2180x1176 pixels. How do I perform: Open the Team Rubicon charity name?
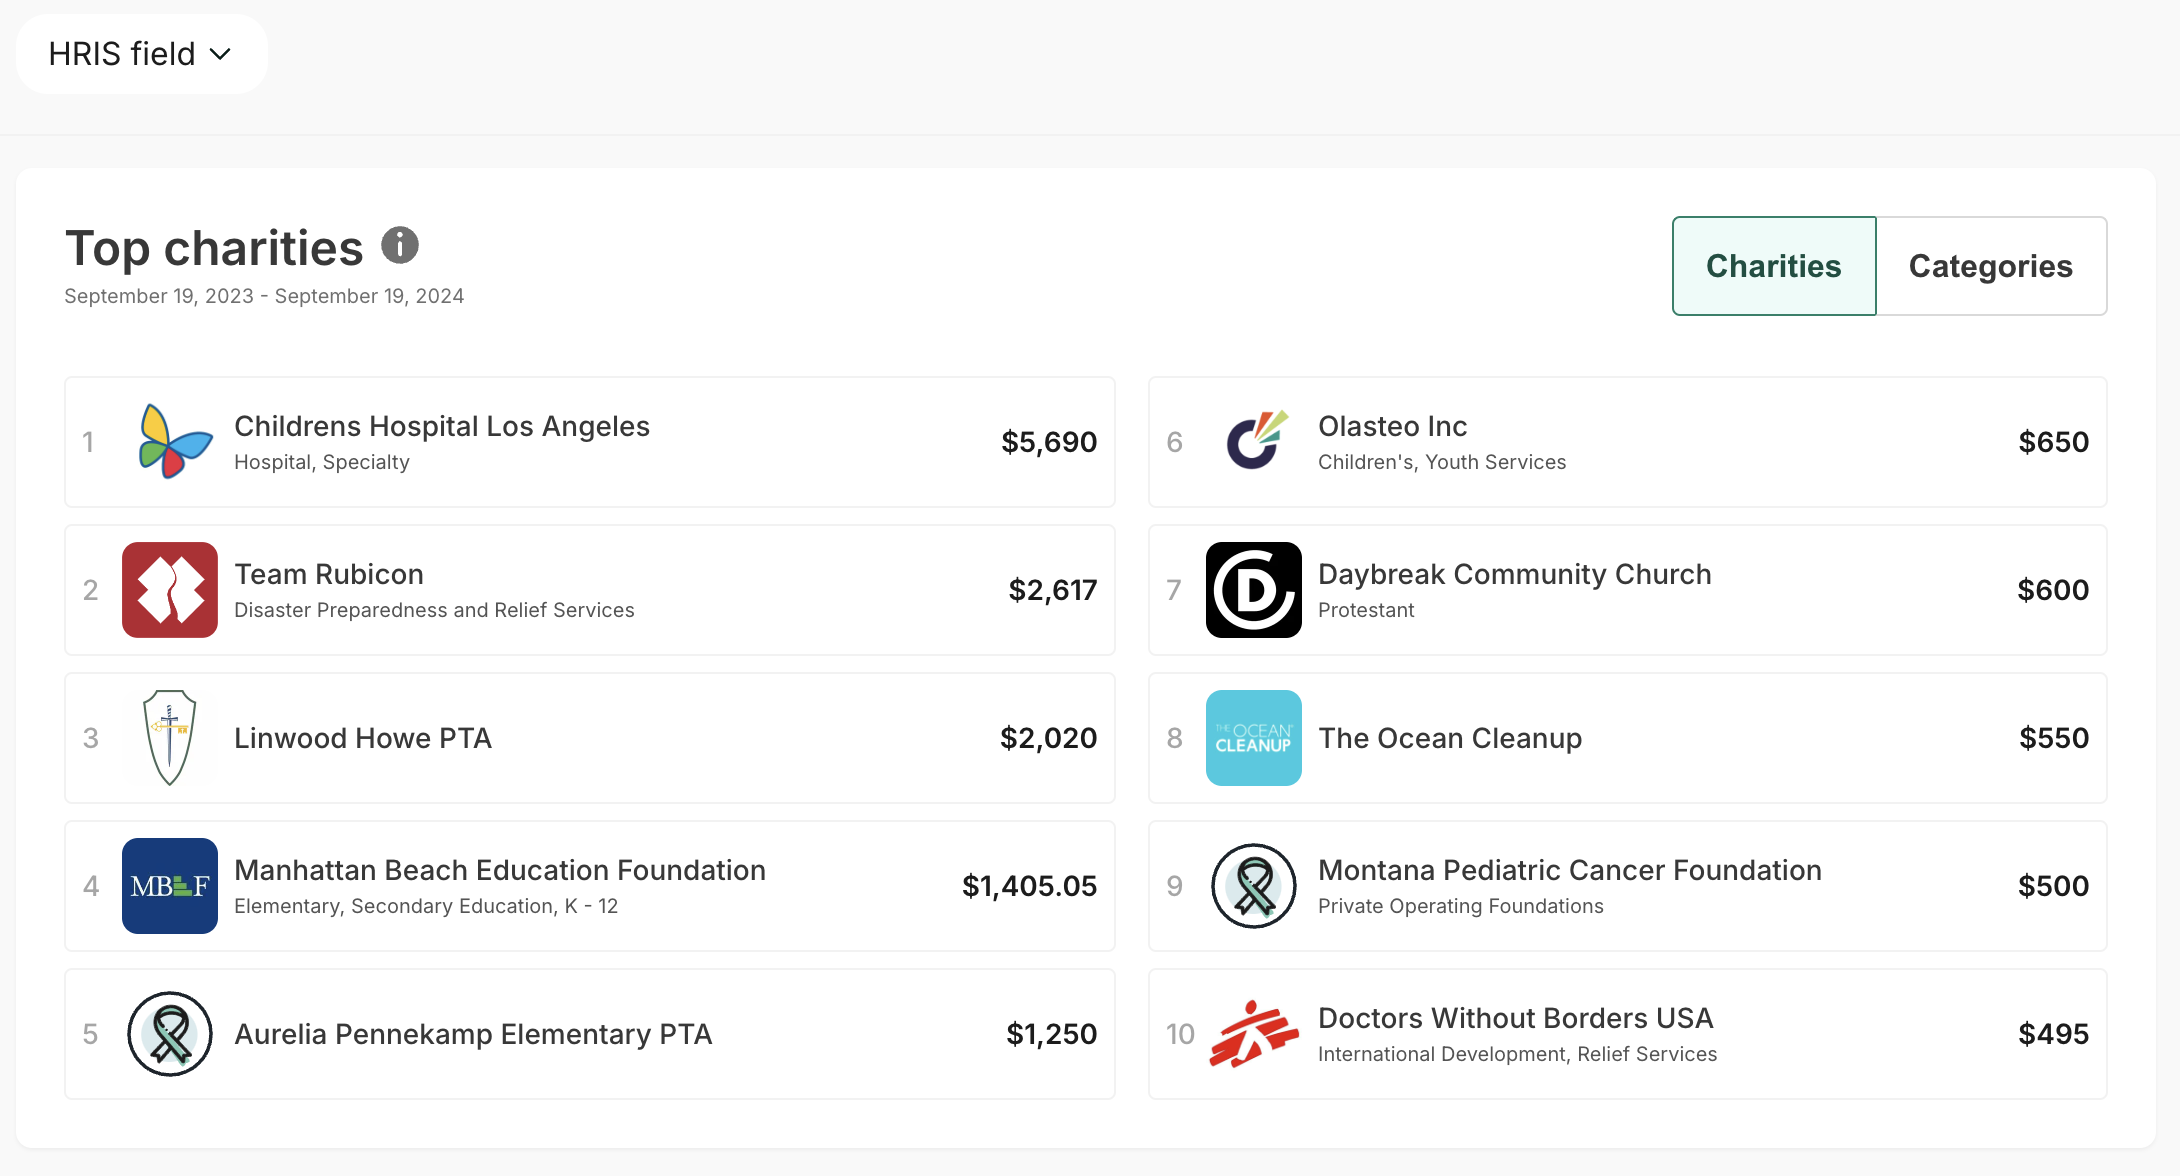click(x=329, y=574)
